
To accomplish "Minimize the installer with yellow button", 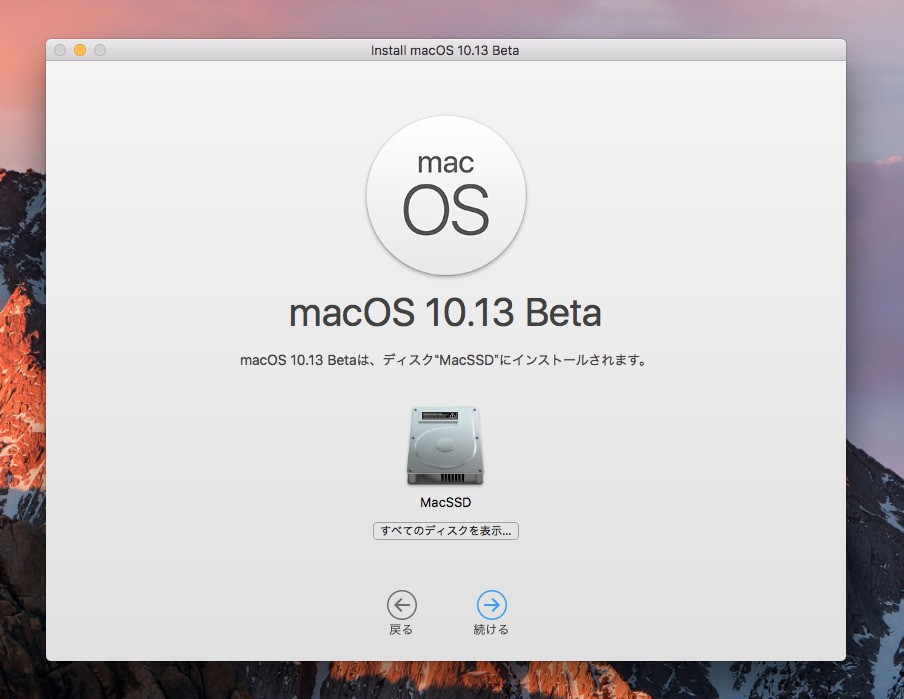I will [x=80, y=50].
